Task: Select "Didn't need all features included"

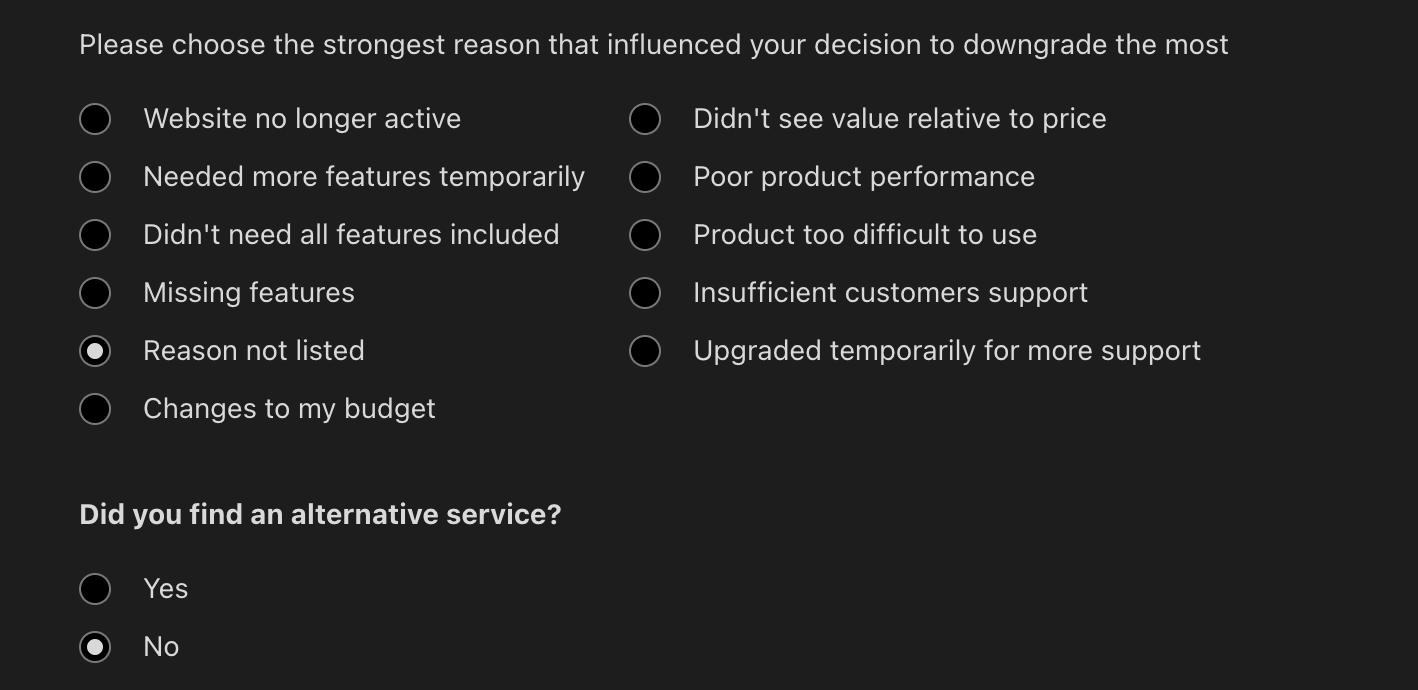Action: (x=95, y=234)
